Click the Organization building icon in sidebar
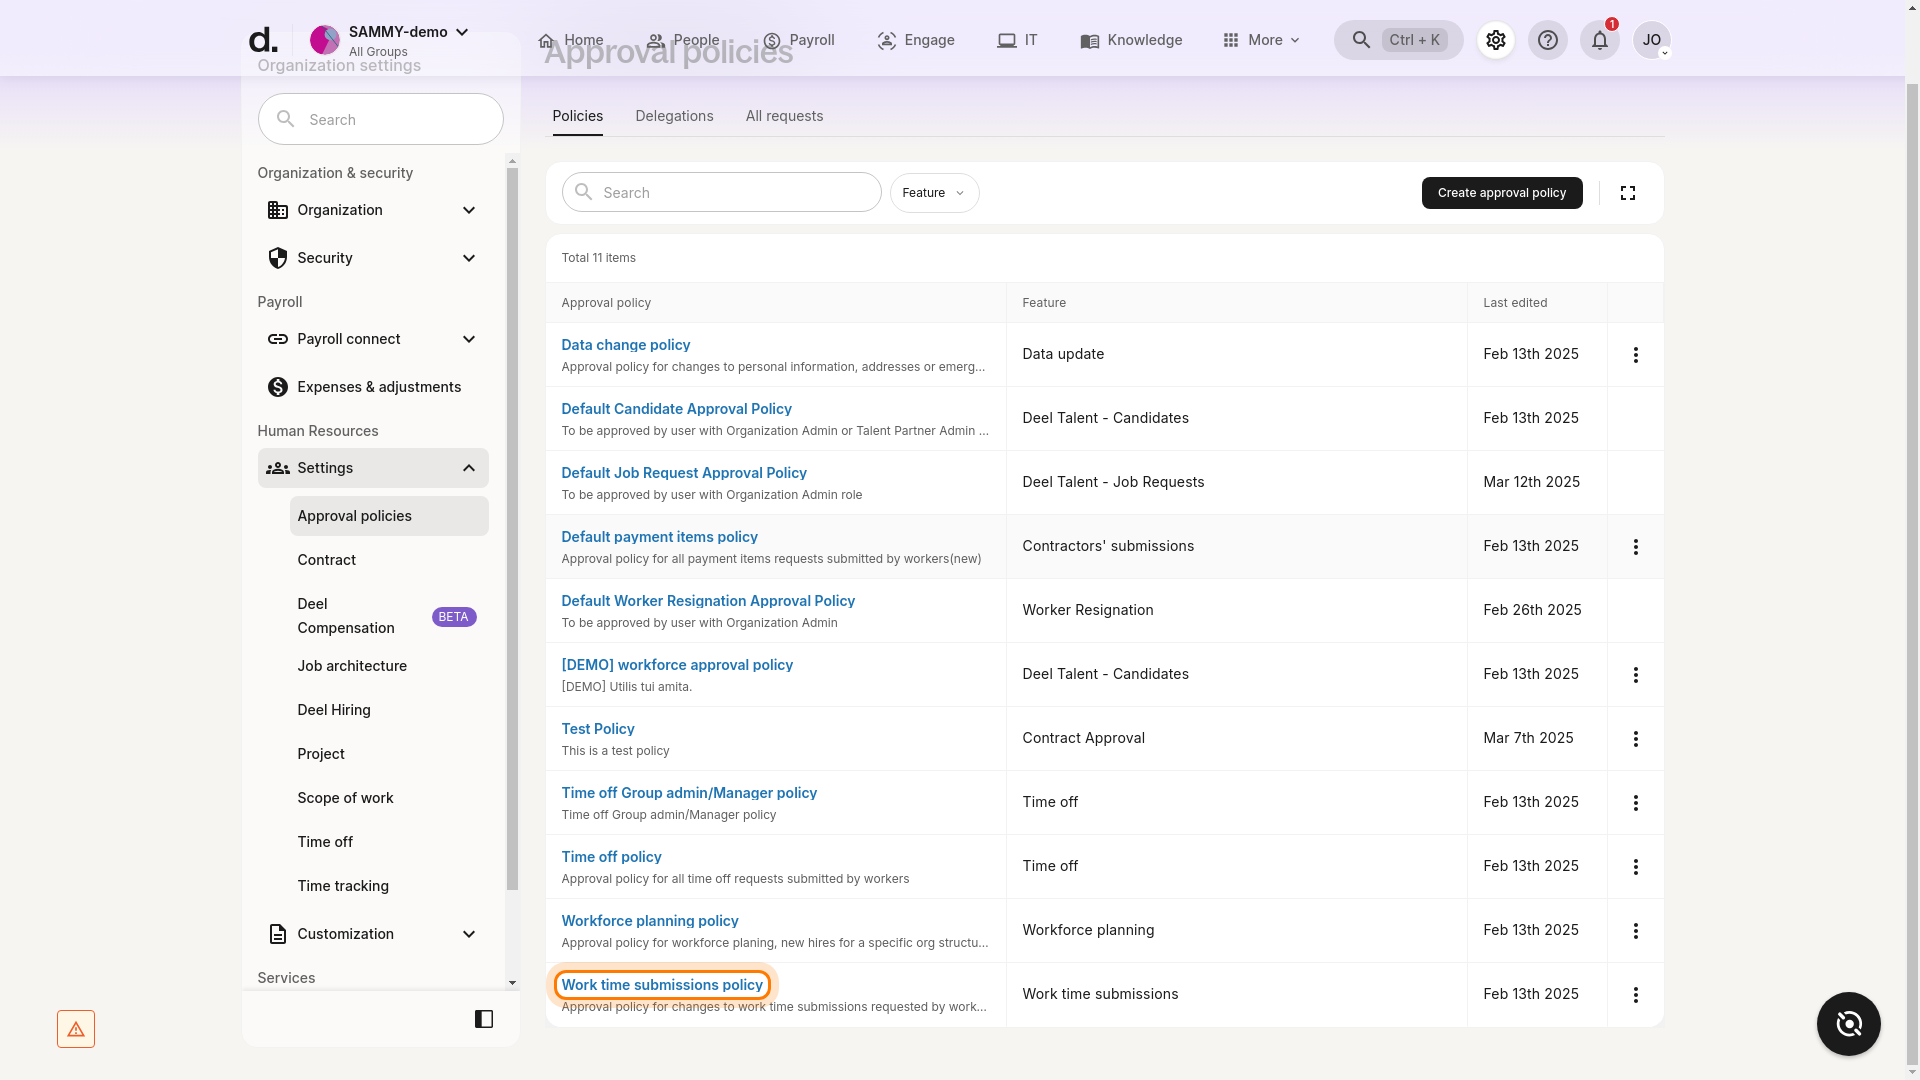This screenshot has height=1080, width=1920. [278, 210]
